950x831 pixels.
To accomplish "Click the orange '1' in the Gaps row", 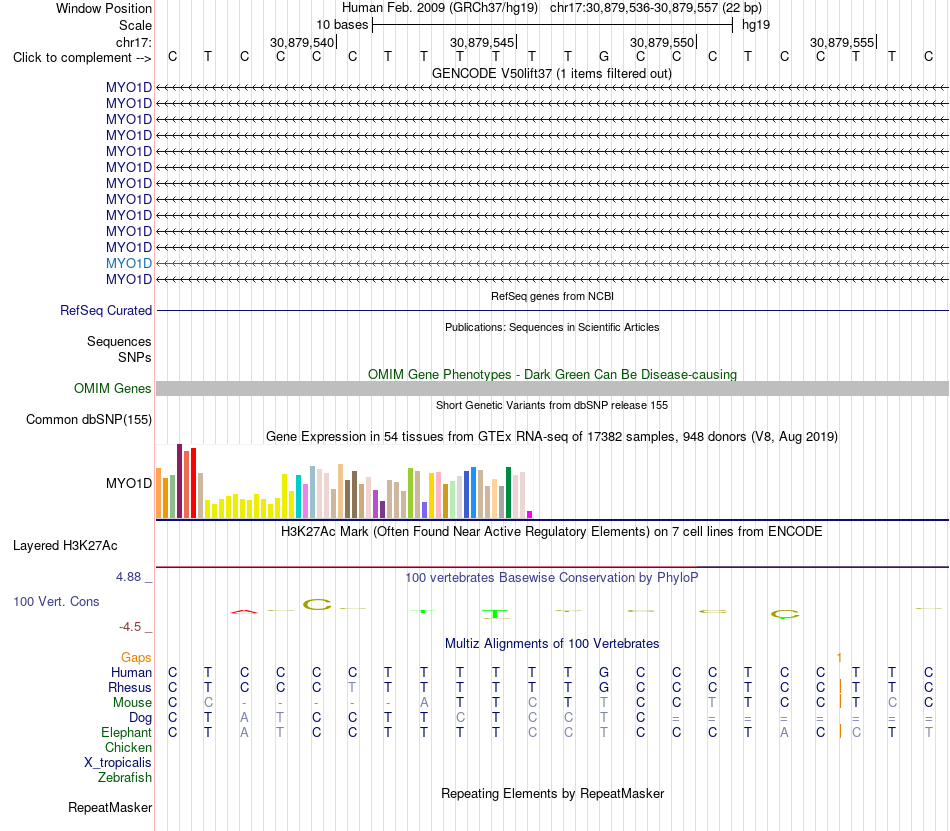I will (839, 657).
